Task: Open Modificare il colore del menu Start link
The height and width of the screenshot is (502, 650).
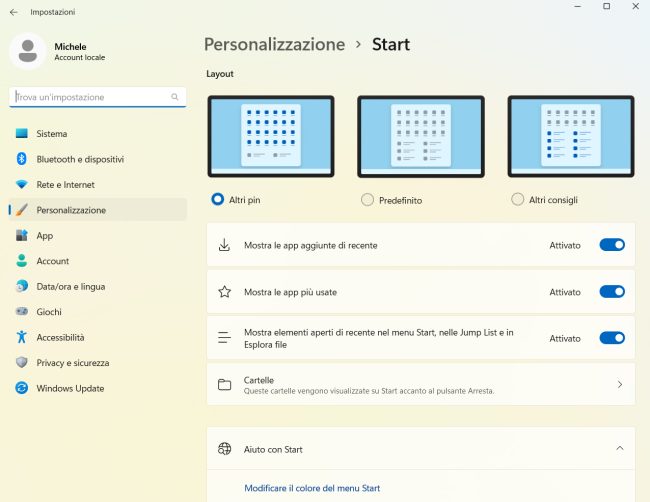Action: tap(312, 488)
